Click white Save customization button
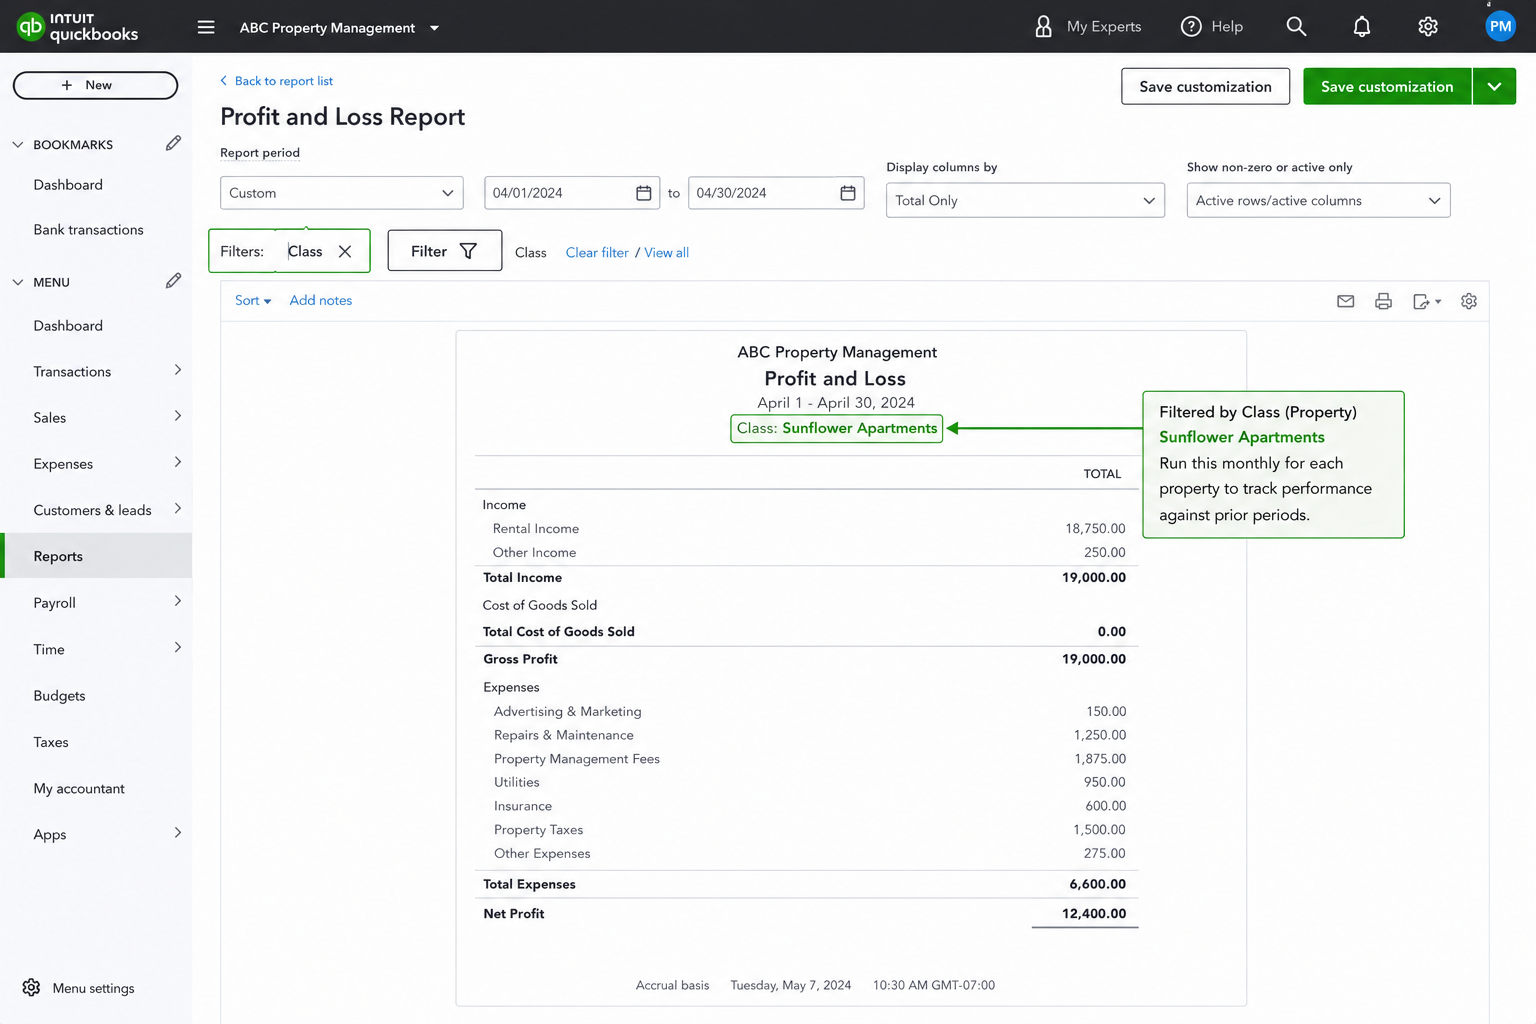Viewport: 1536px width, 1024px height. pyautogui.click(x=1205, y=86)
